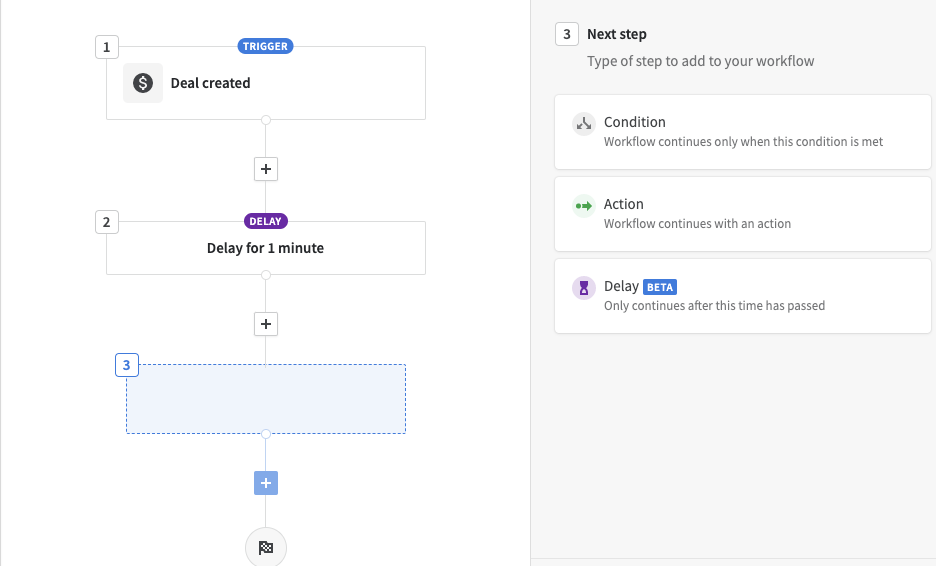936x566 pixels.
Task: Select the empty step 3 placeholder
Action: (266, 399)
